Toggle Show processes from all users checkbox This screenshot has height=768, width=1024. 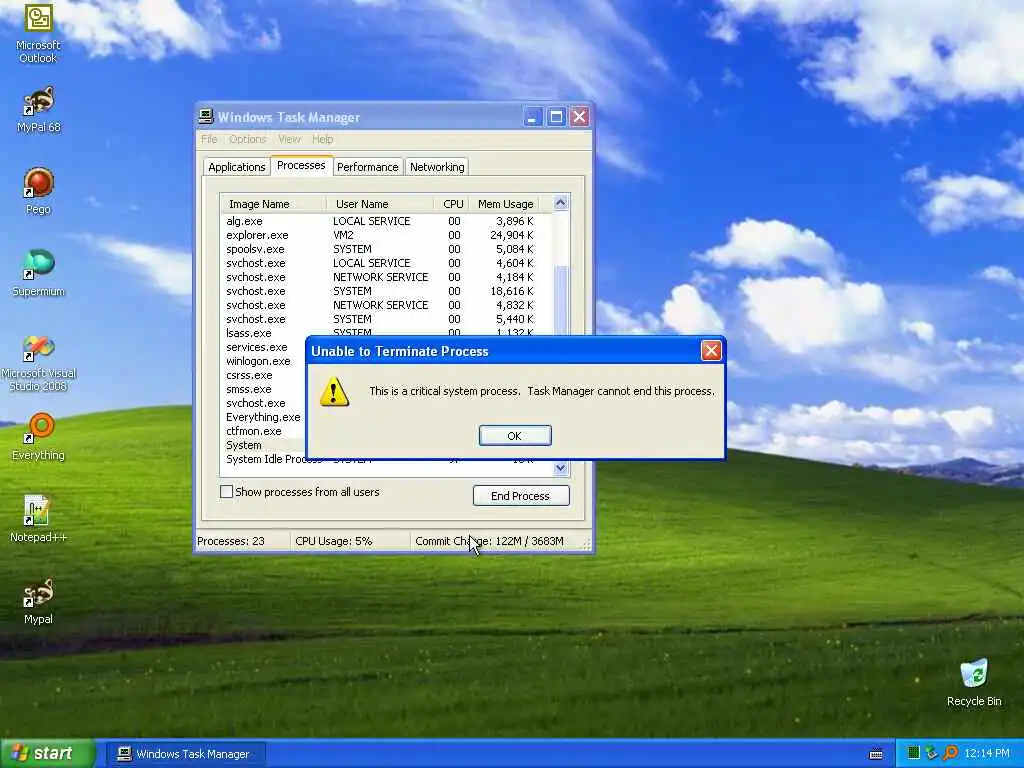pyautogui.click(x=227, y=492)
